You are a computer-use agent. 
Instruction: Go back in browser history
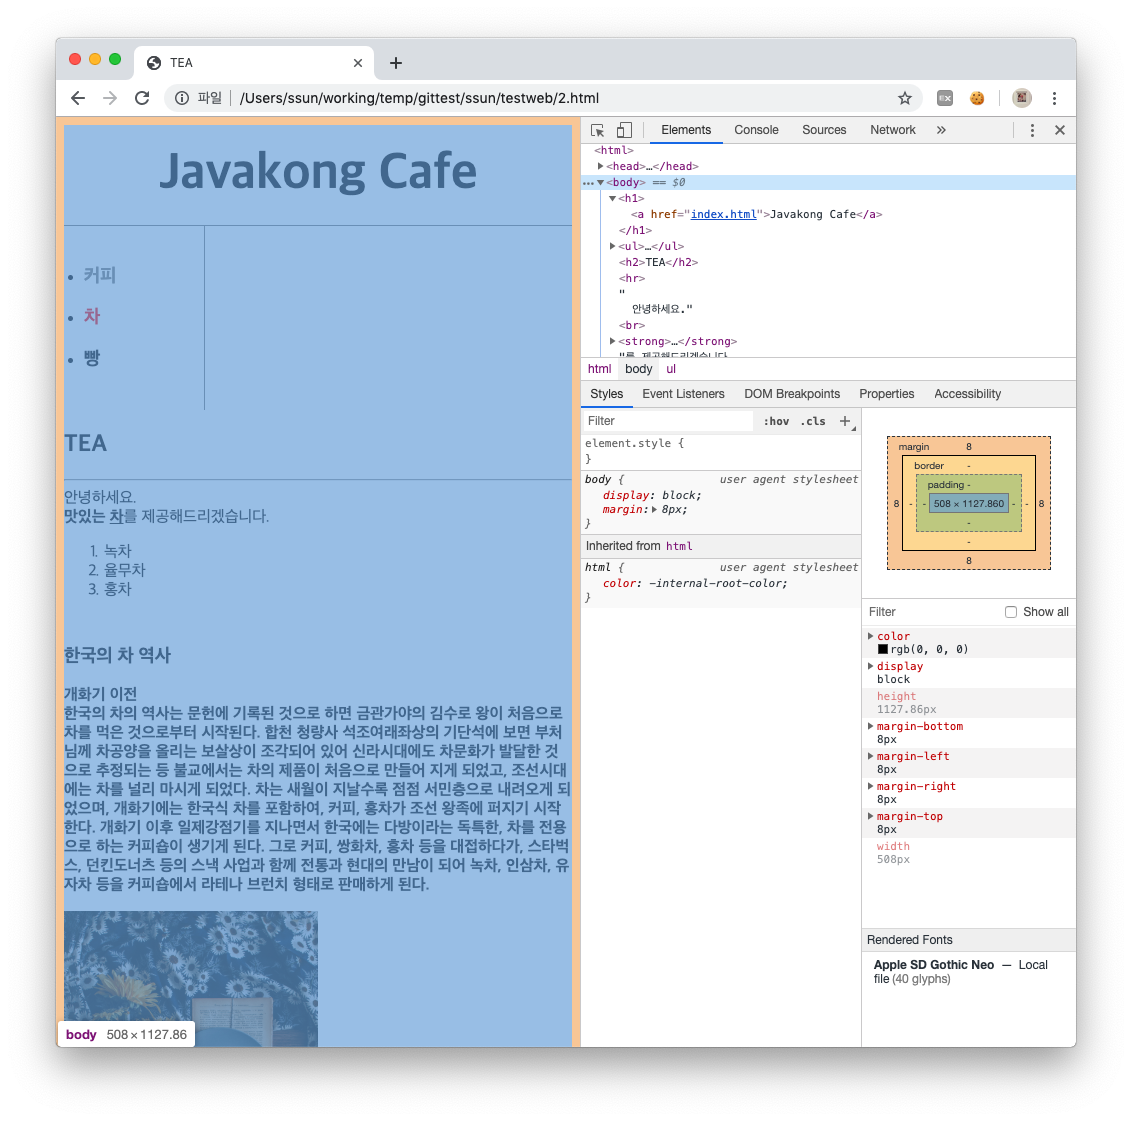tap(78, 98)
